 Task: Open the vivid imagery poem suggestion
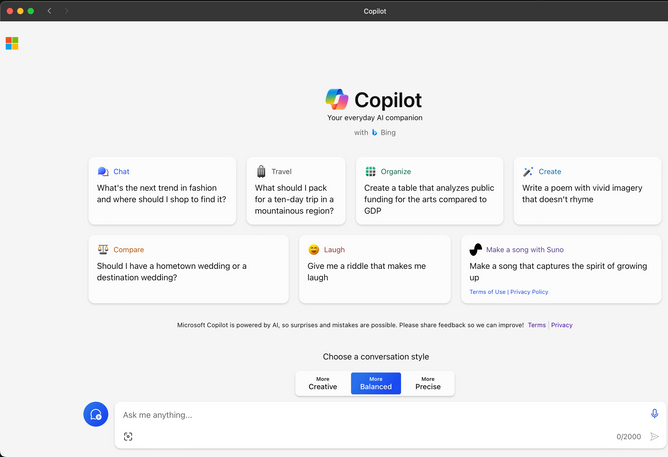pyautogui.click(x=587, y=190)
